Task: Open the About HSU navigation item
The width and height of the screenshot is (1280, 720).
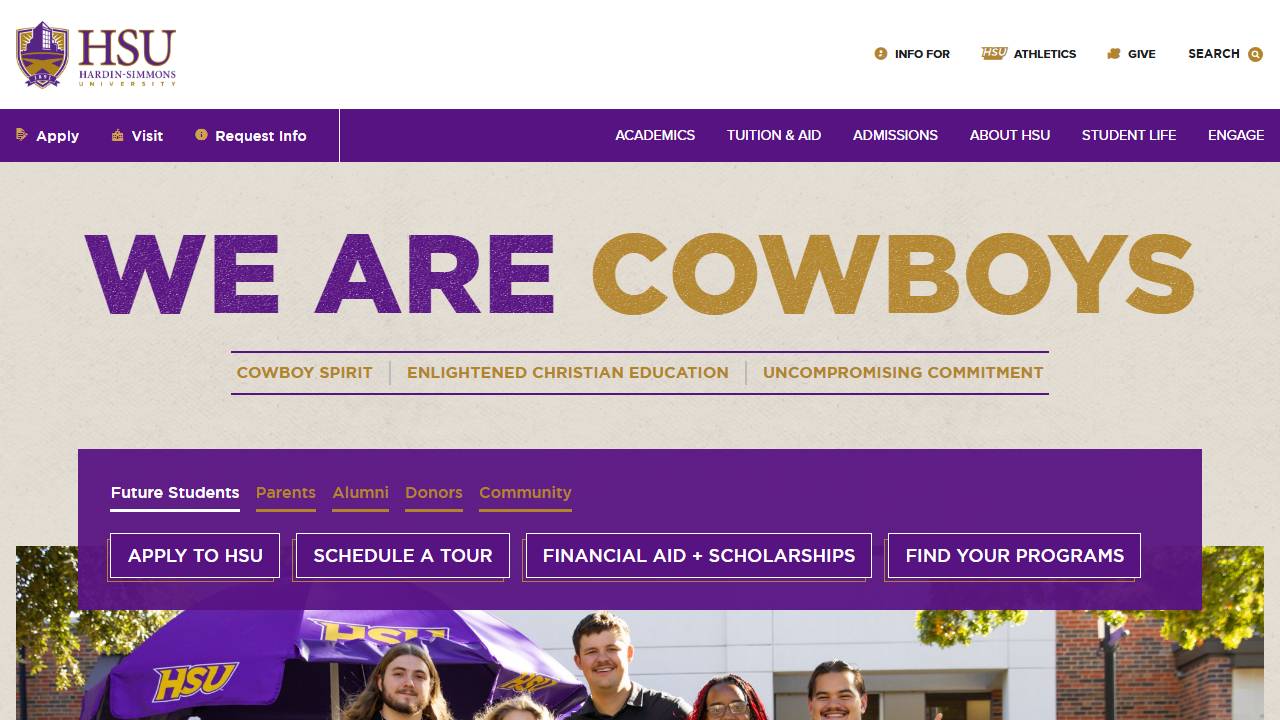Action: pos(1010,135)
